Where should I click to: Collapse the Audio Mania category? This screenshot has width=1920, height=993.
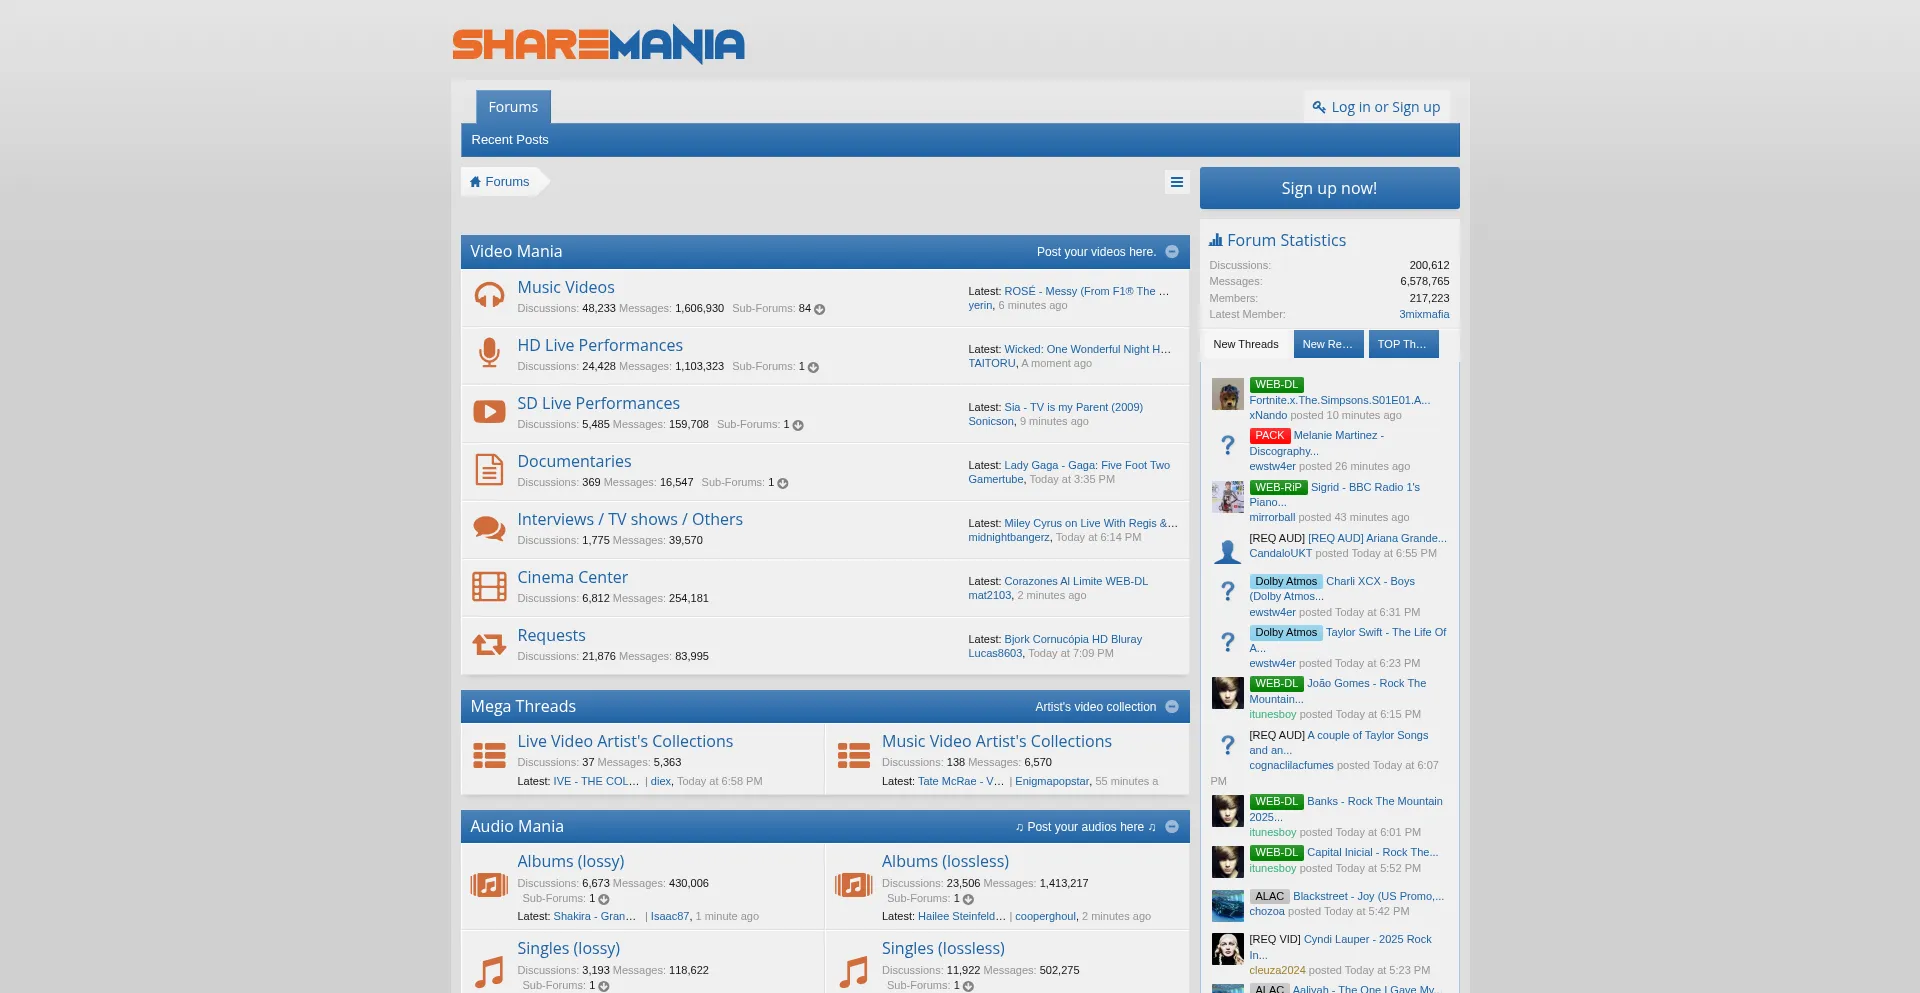(x=1172, y=827)
